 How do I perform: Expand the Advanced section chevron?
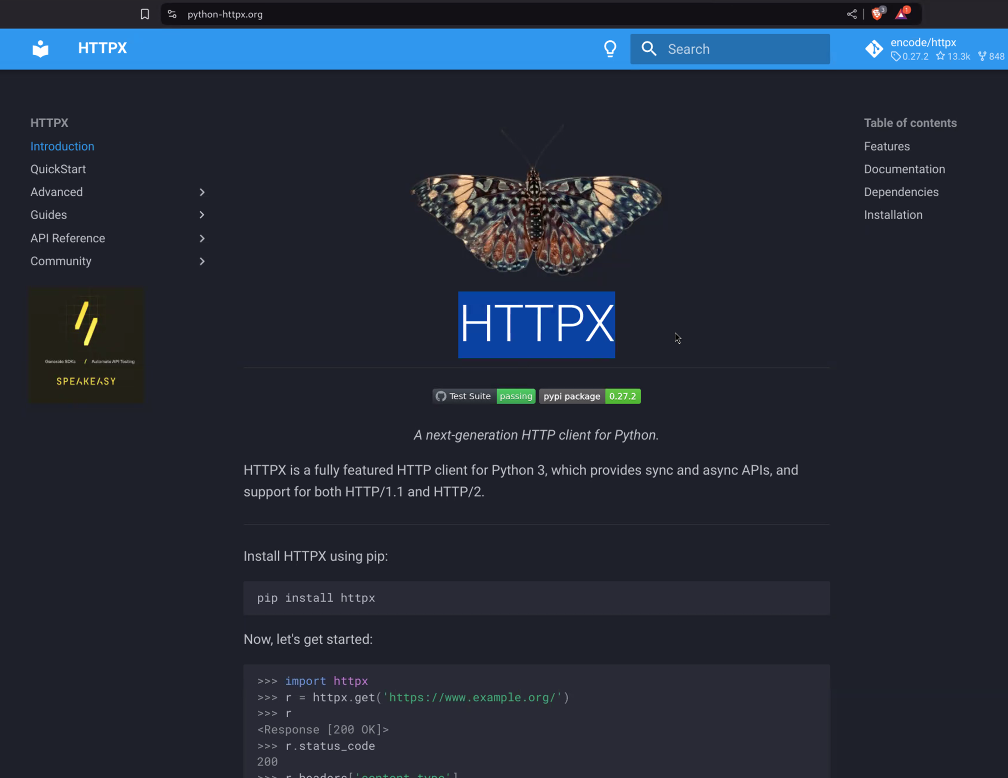[x=202, y=192]
